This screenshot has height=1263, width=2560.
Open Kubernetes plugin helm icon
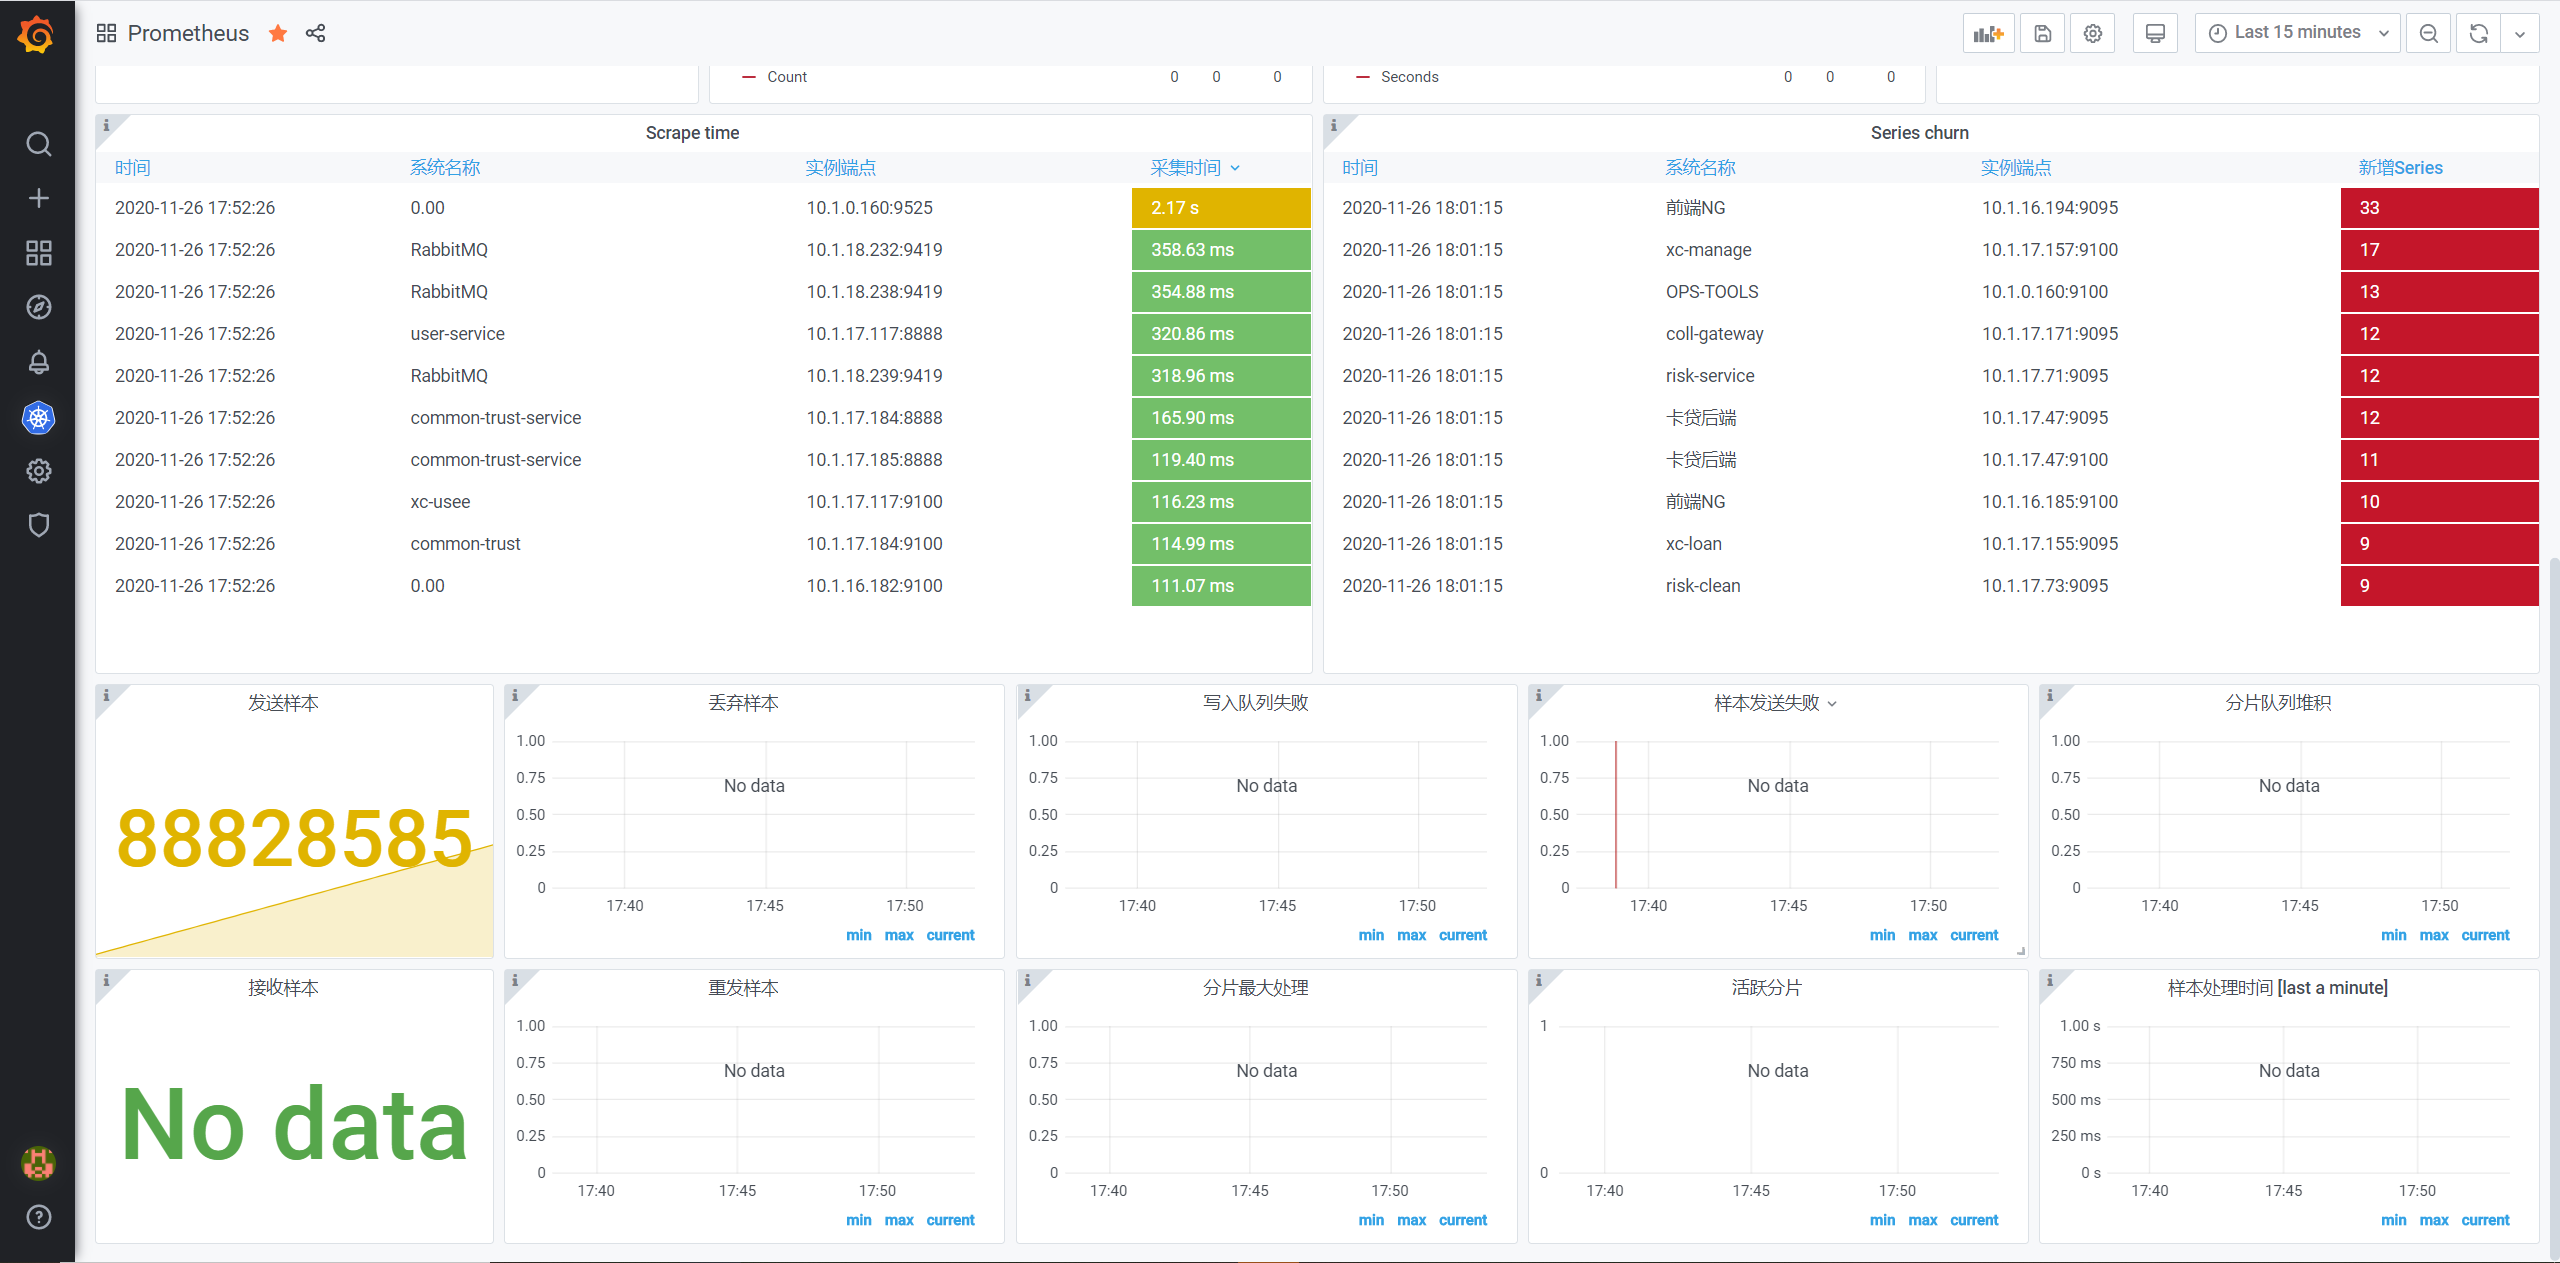coord(38,417)
